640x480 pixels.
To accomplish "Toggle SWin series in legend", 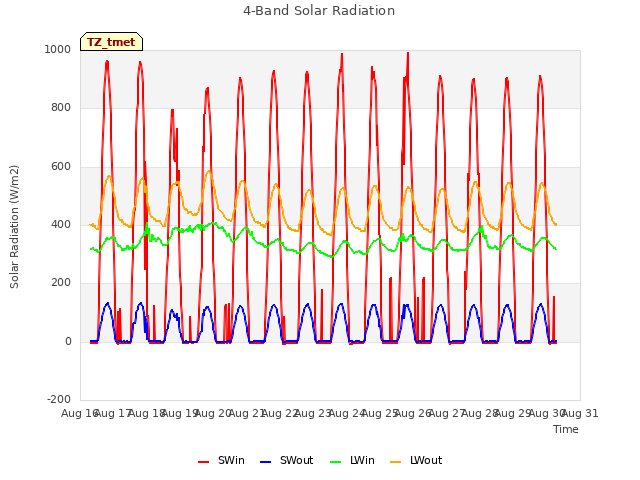I will pyautogui.click(x=221, y=460).
